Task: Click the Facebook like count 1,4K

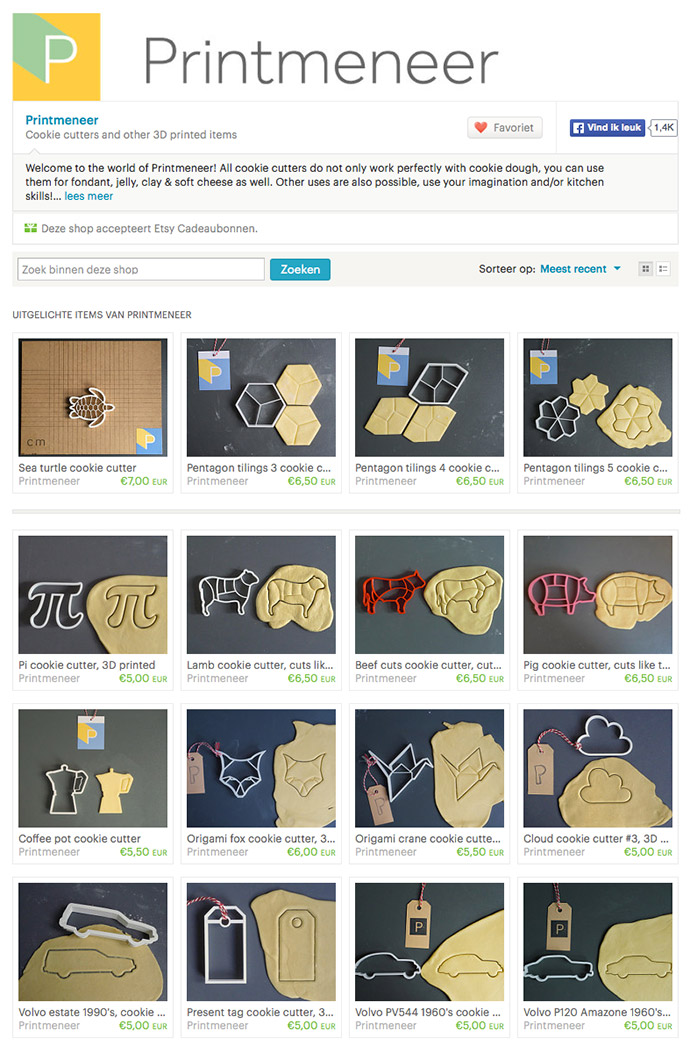Action: tap(664, 127)
